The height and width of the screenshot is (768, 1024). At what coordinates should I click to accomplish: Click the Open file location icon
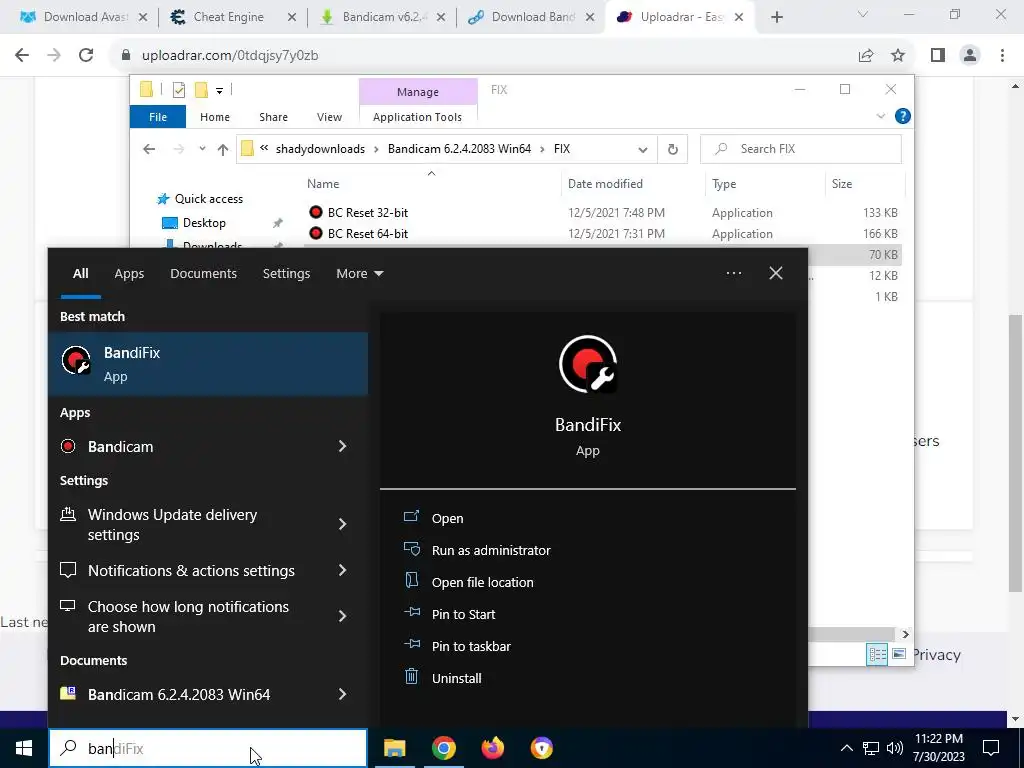pos(411,581)
